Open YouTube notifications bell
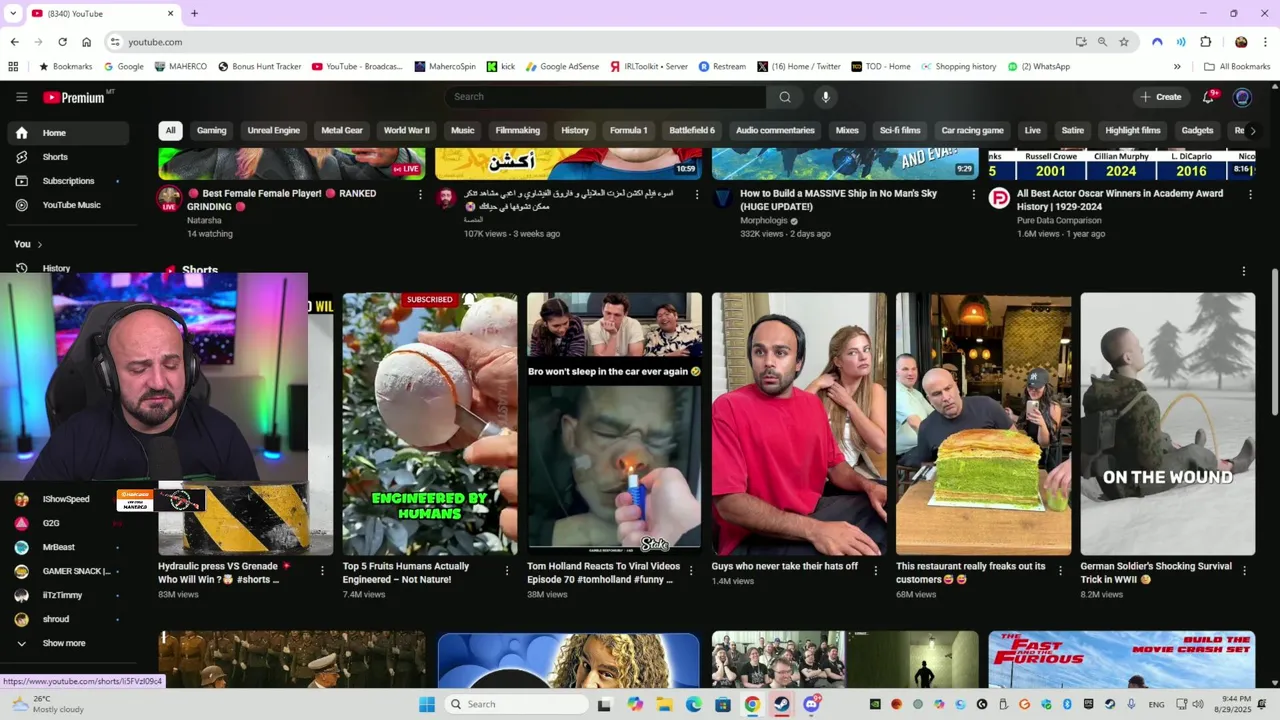The width and height of the screenshot is (1280, 720). pos(1208,97)
